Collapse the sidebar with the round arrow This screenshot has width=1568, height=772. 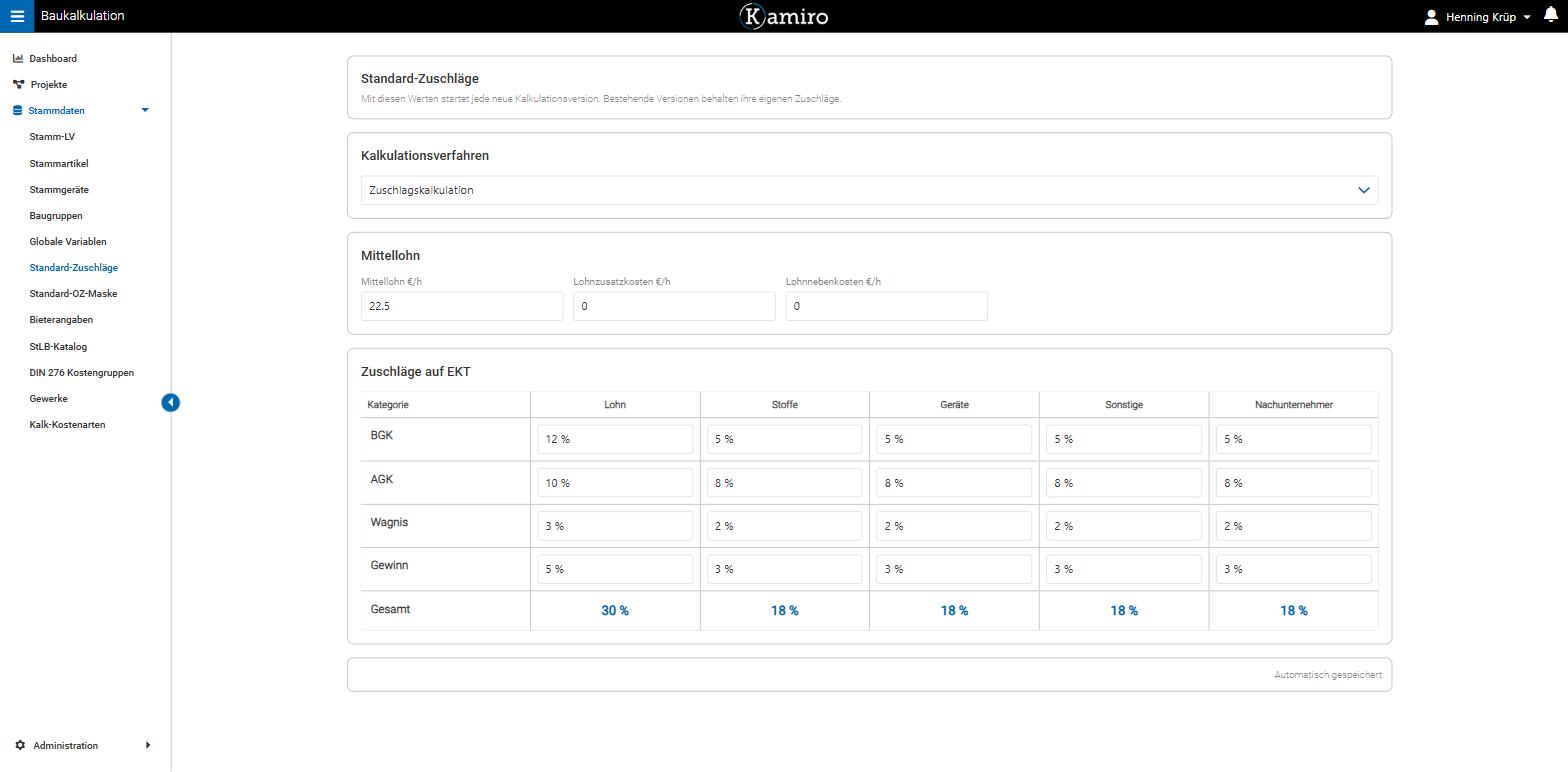pos(171,402)
